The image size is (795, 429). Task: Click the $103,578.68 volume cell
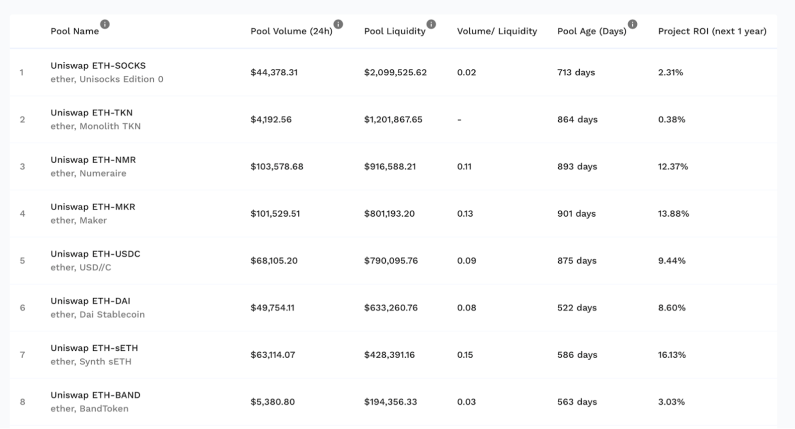(277, 167)
